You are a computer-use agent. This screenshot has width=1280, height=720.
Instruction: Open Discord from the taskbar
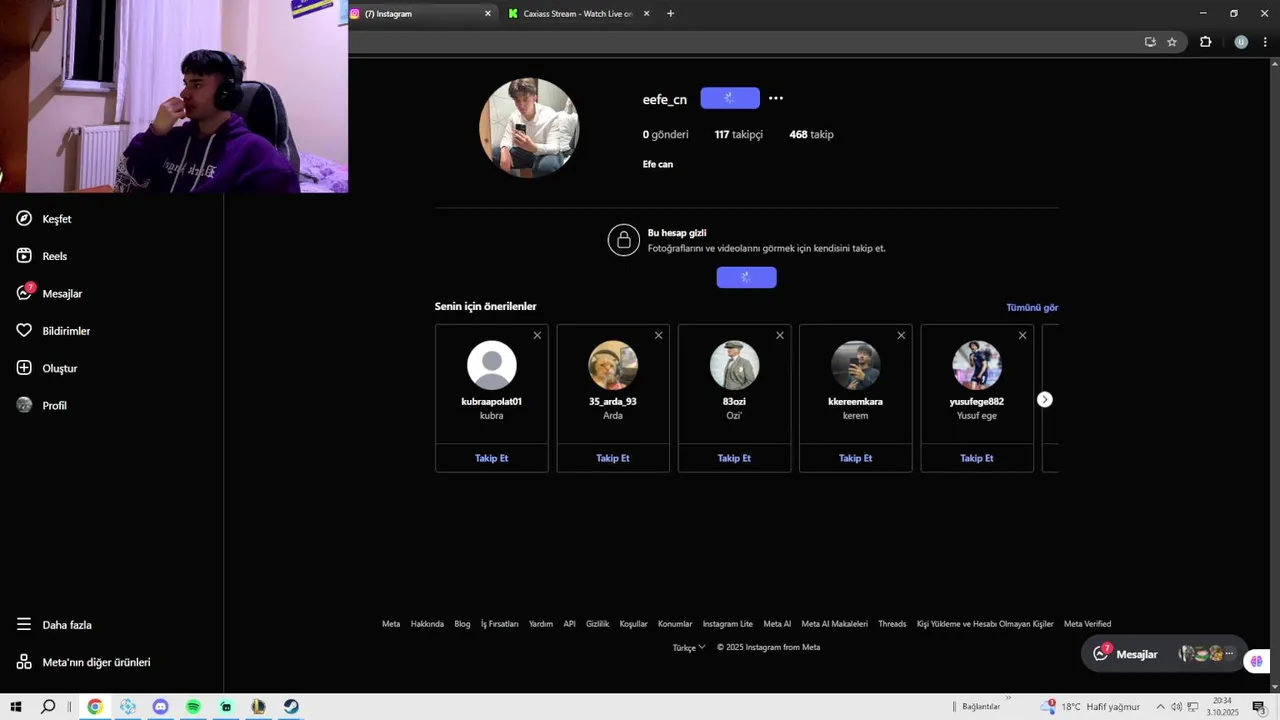point(161,707)
